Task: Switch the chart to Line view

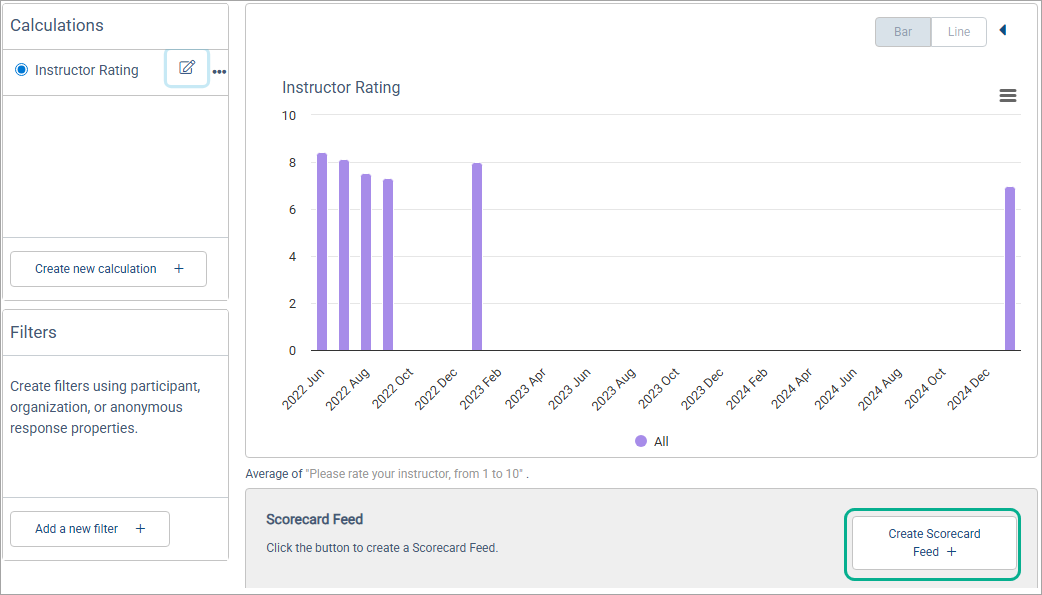Action: [x=958, y=32]
